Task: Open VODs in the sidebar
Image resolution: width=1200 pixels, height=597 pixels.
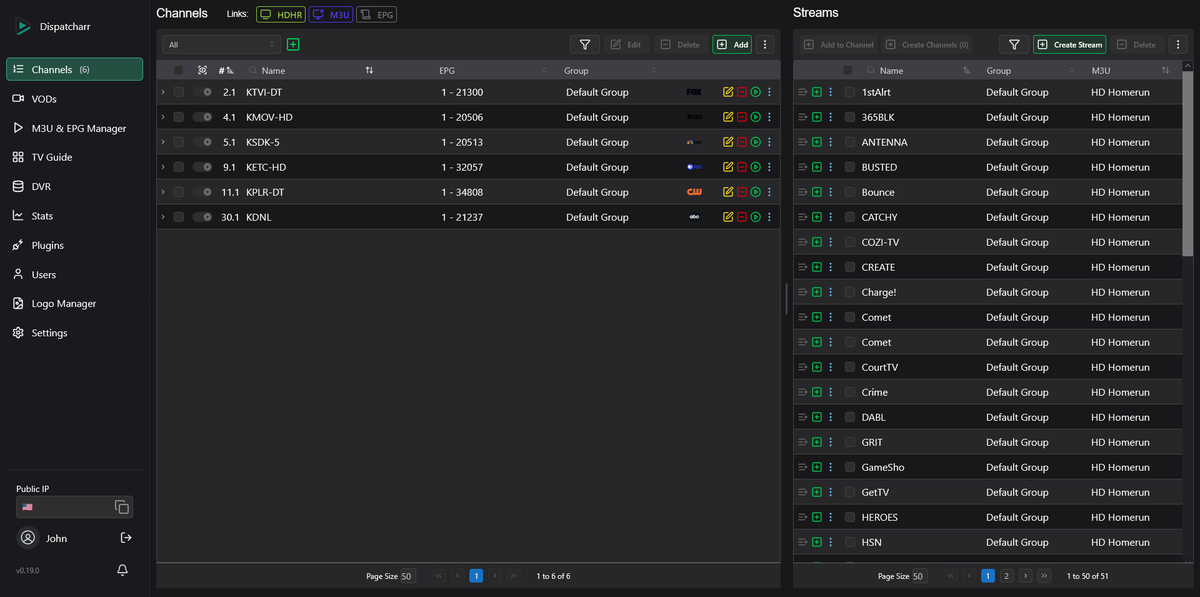Action: click(74, 99)
